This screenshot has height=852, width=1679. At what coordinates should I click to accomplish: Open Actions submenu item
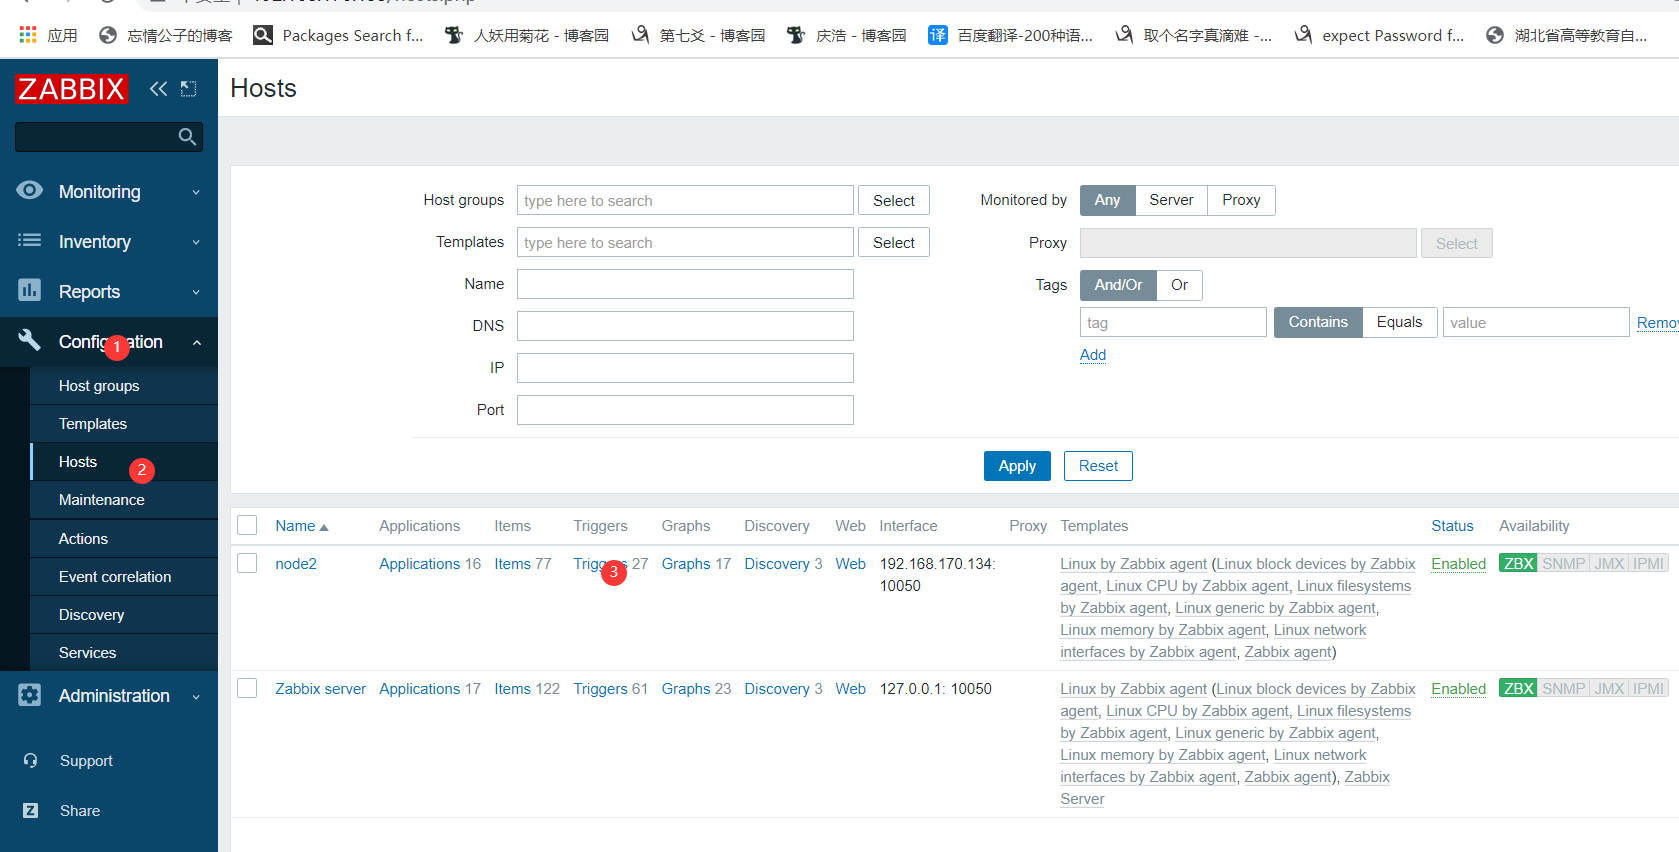tap(124, 539)
